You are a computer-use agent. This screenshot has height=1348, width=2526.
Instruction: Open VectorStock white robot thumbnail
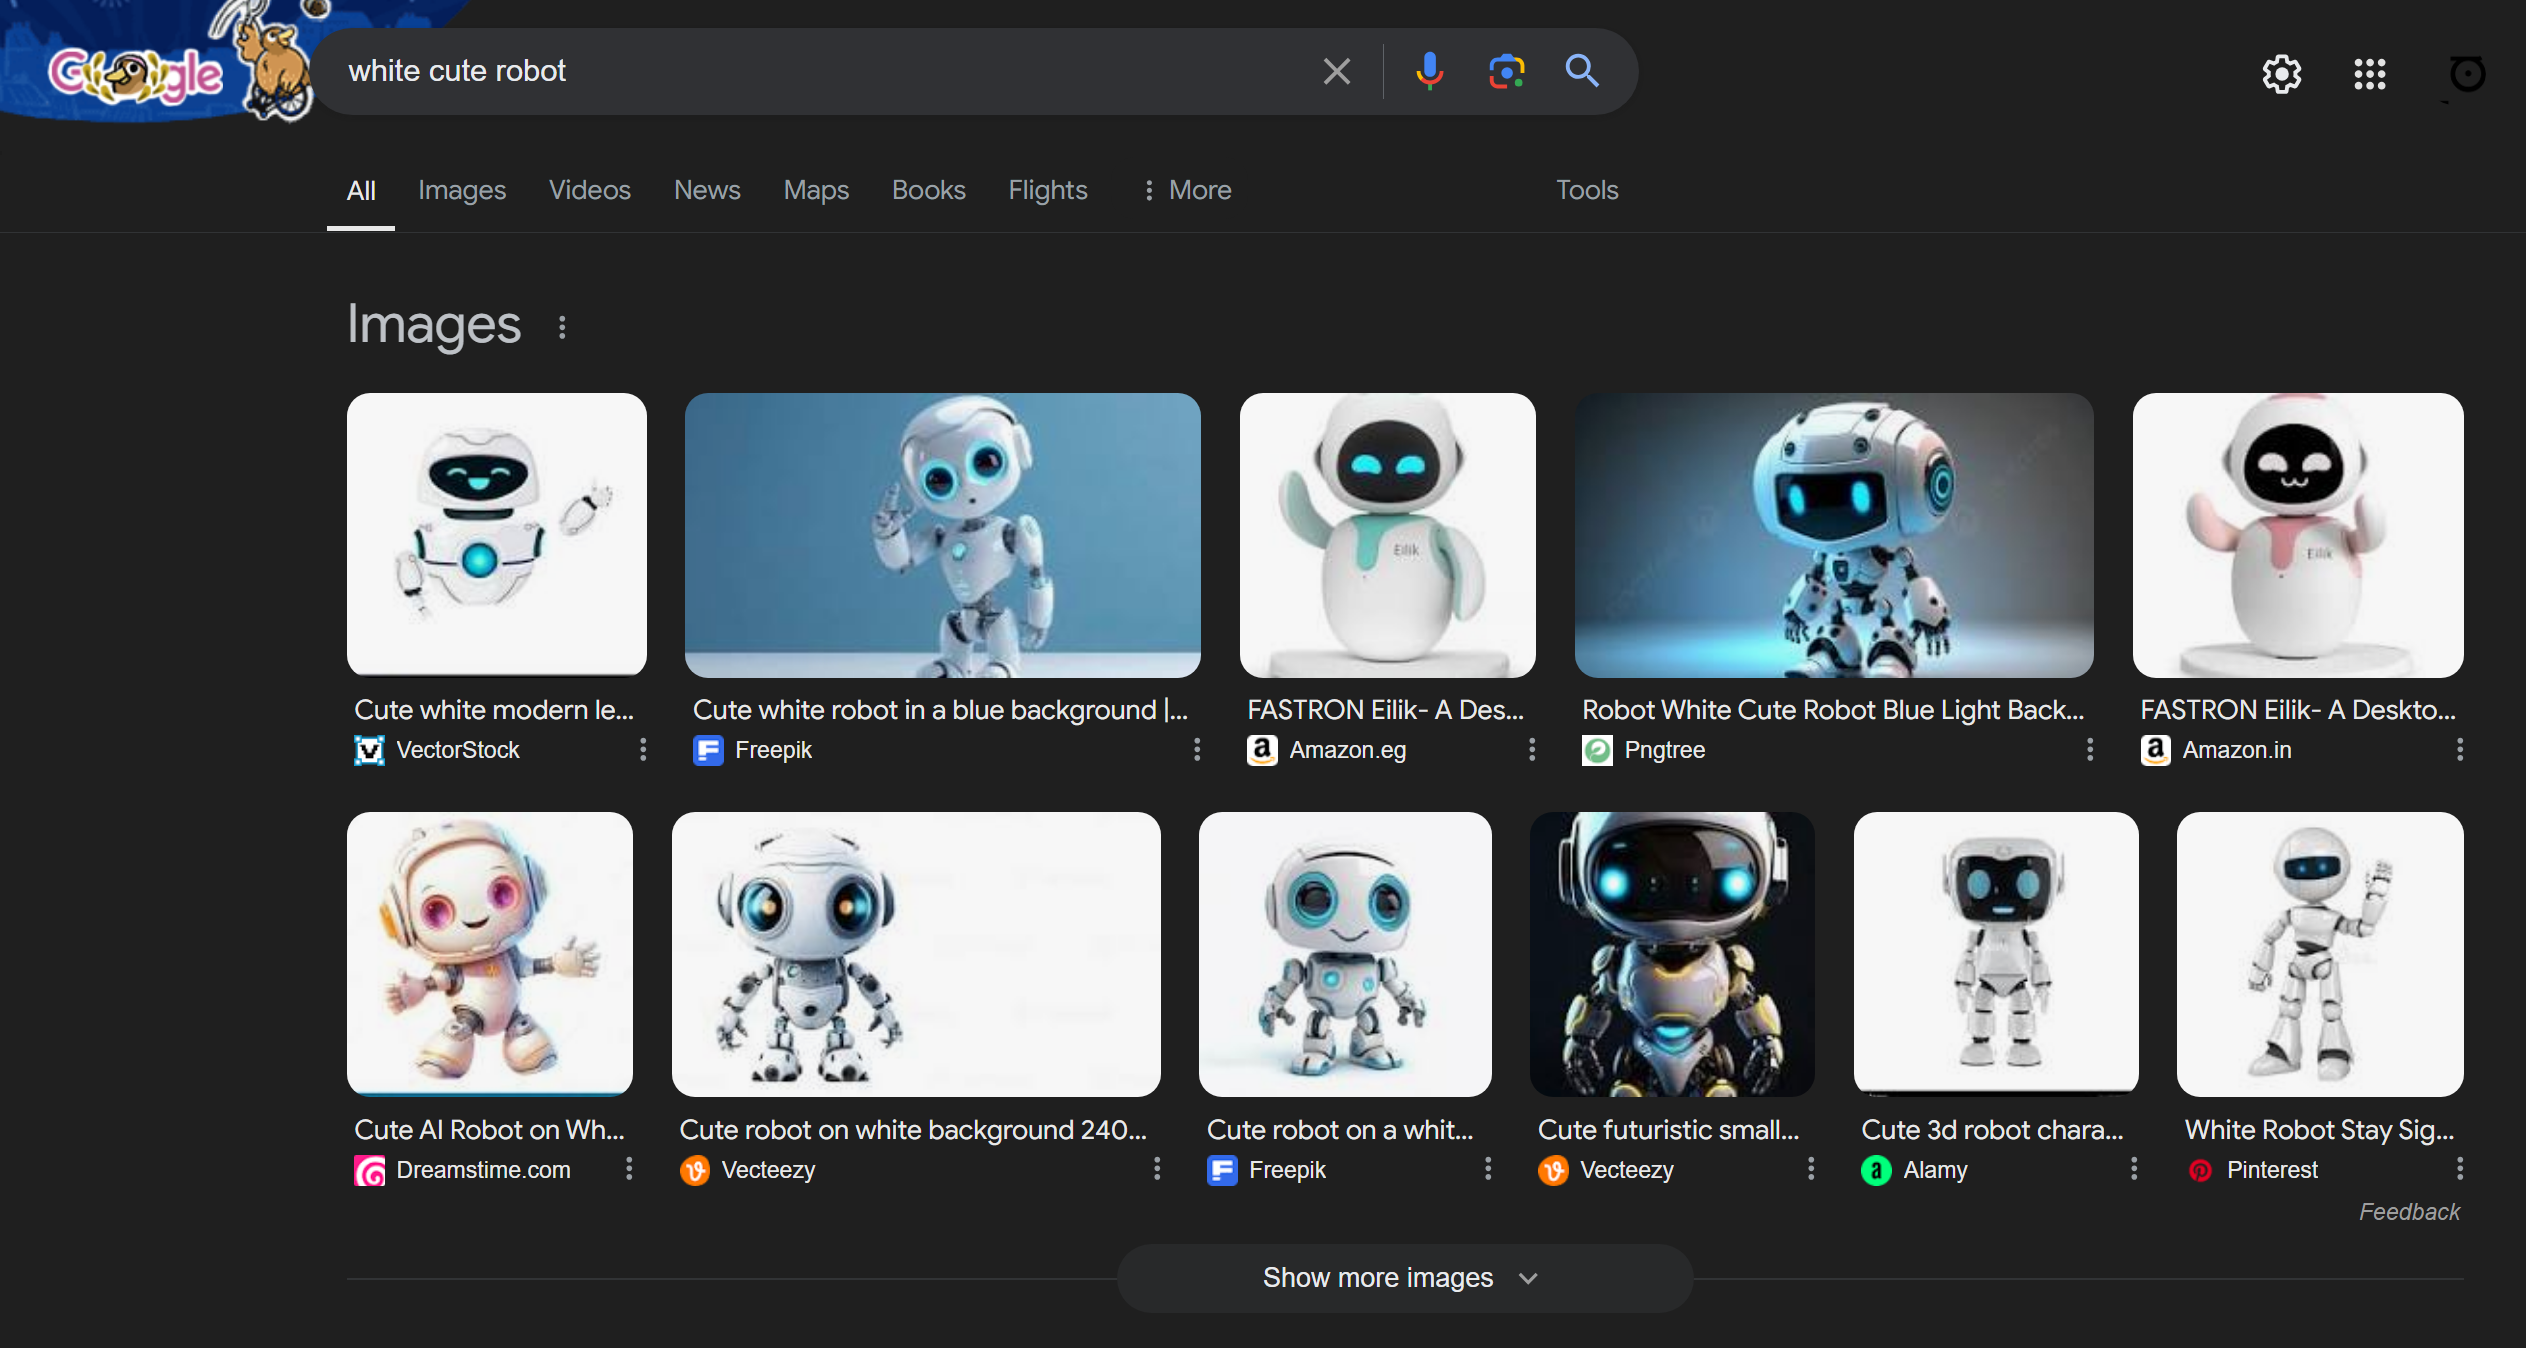497,535
